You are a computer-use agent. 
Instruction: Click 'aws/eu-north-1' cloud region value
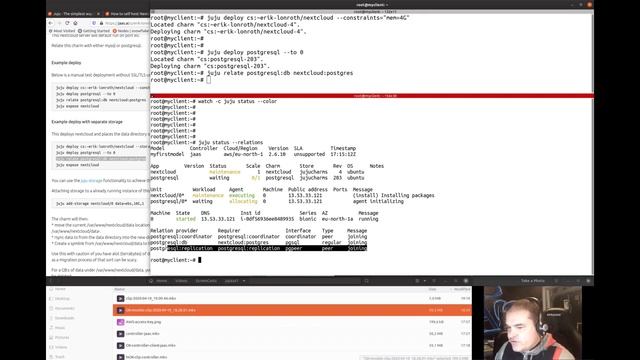243,154
